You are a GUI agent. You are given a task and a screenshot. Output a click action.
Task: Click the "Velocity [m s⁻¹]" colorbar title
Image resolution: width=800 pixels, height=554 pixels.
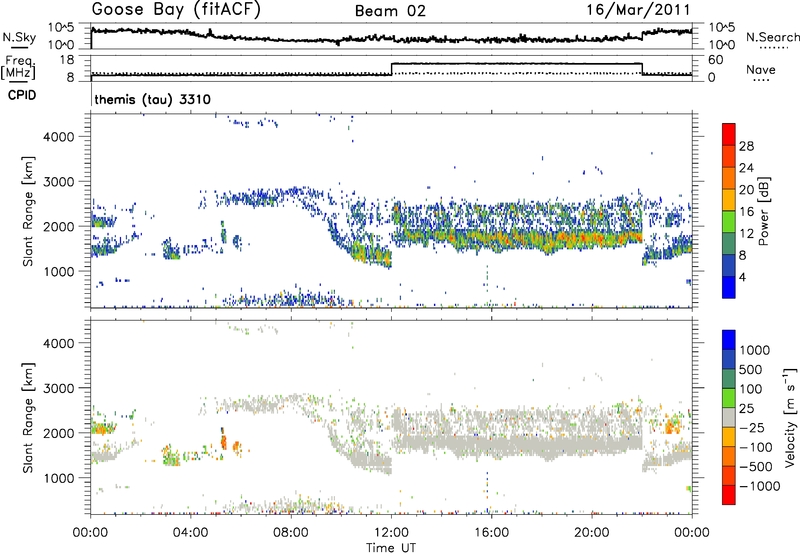point(790,417)
